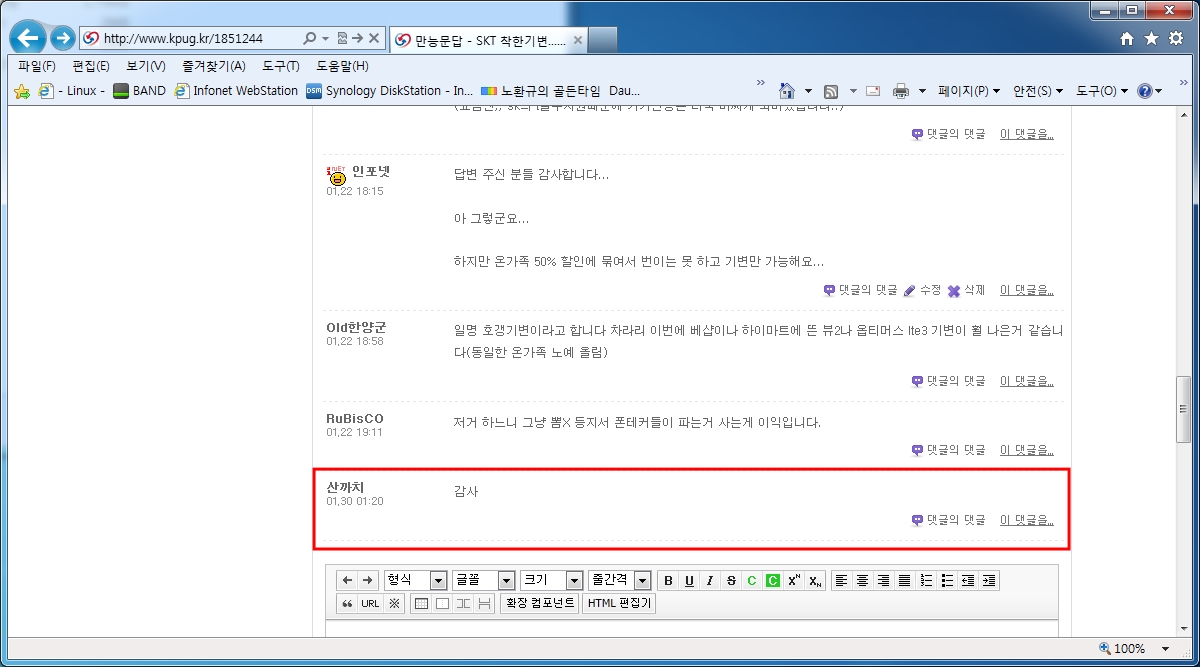Go forward with browser forward arrow
Image resolution: width=1200 pixels, height=667 pixels.
[x=62, y=39]
